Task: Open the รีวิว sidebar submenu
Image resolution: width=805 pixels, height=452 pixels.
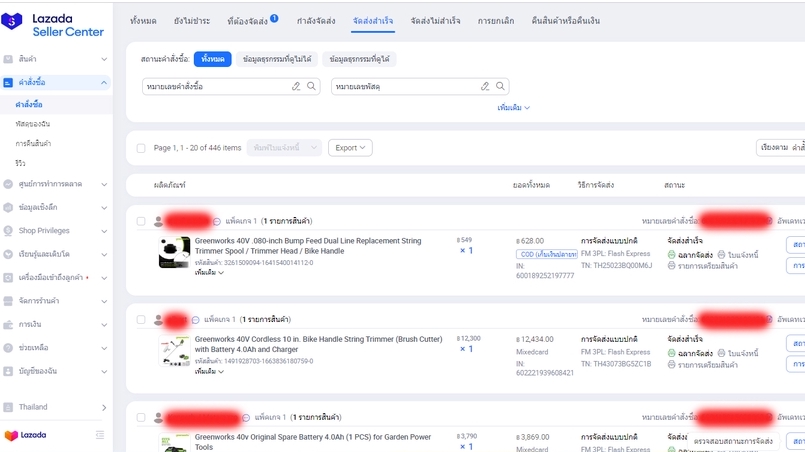Action: [x=20, y=163]
